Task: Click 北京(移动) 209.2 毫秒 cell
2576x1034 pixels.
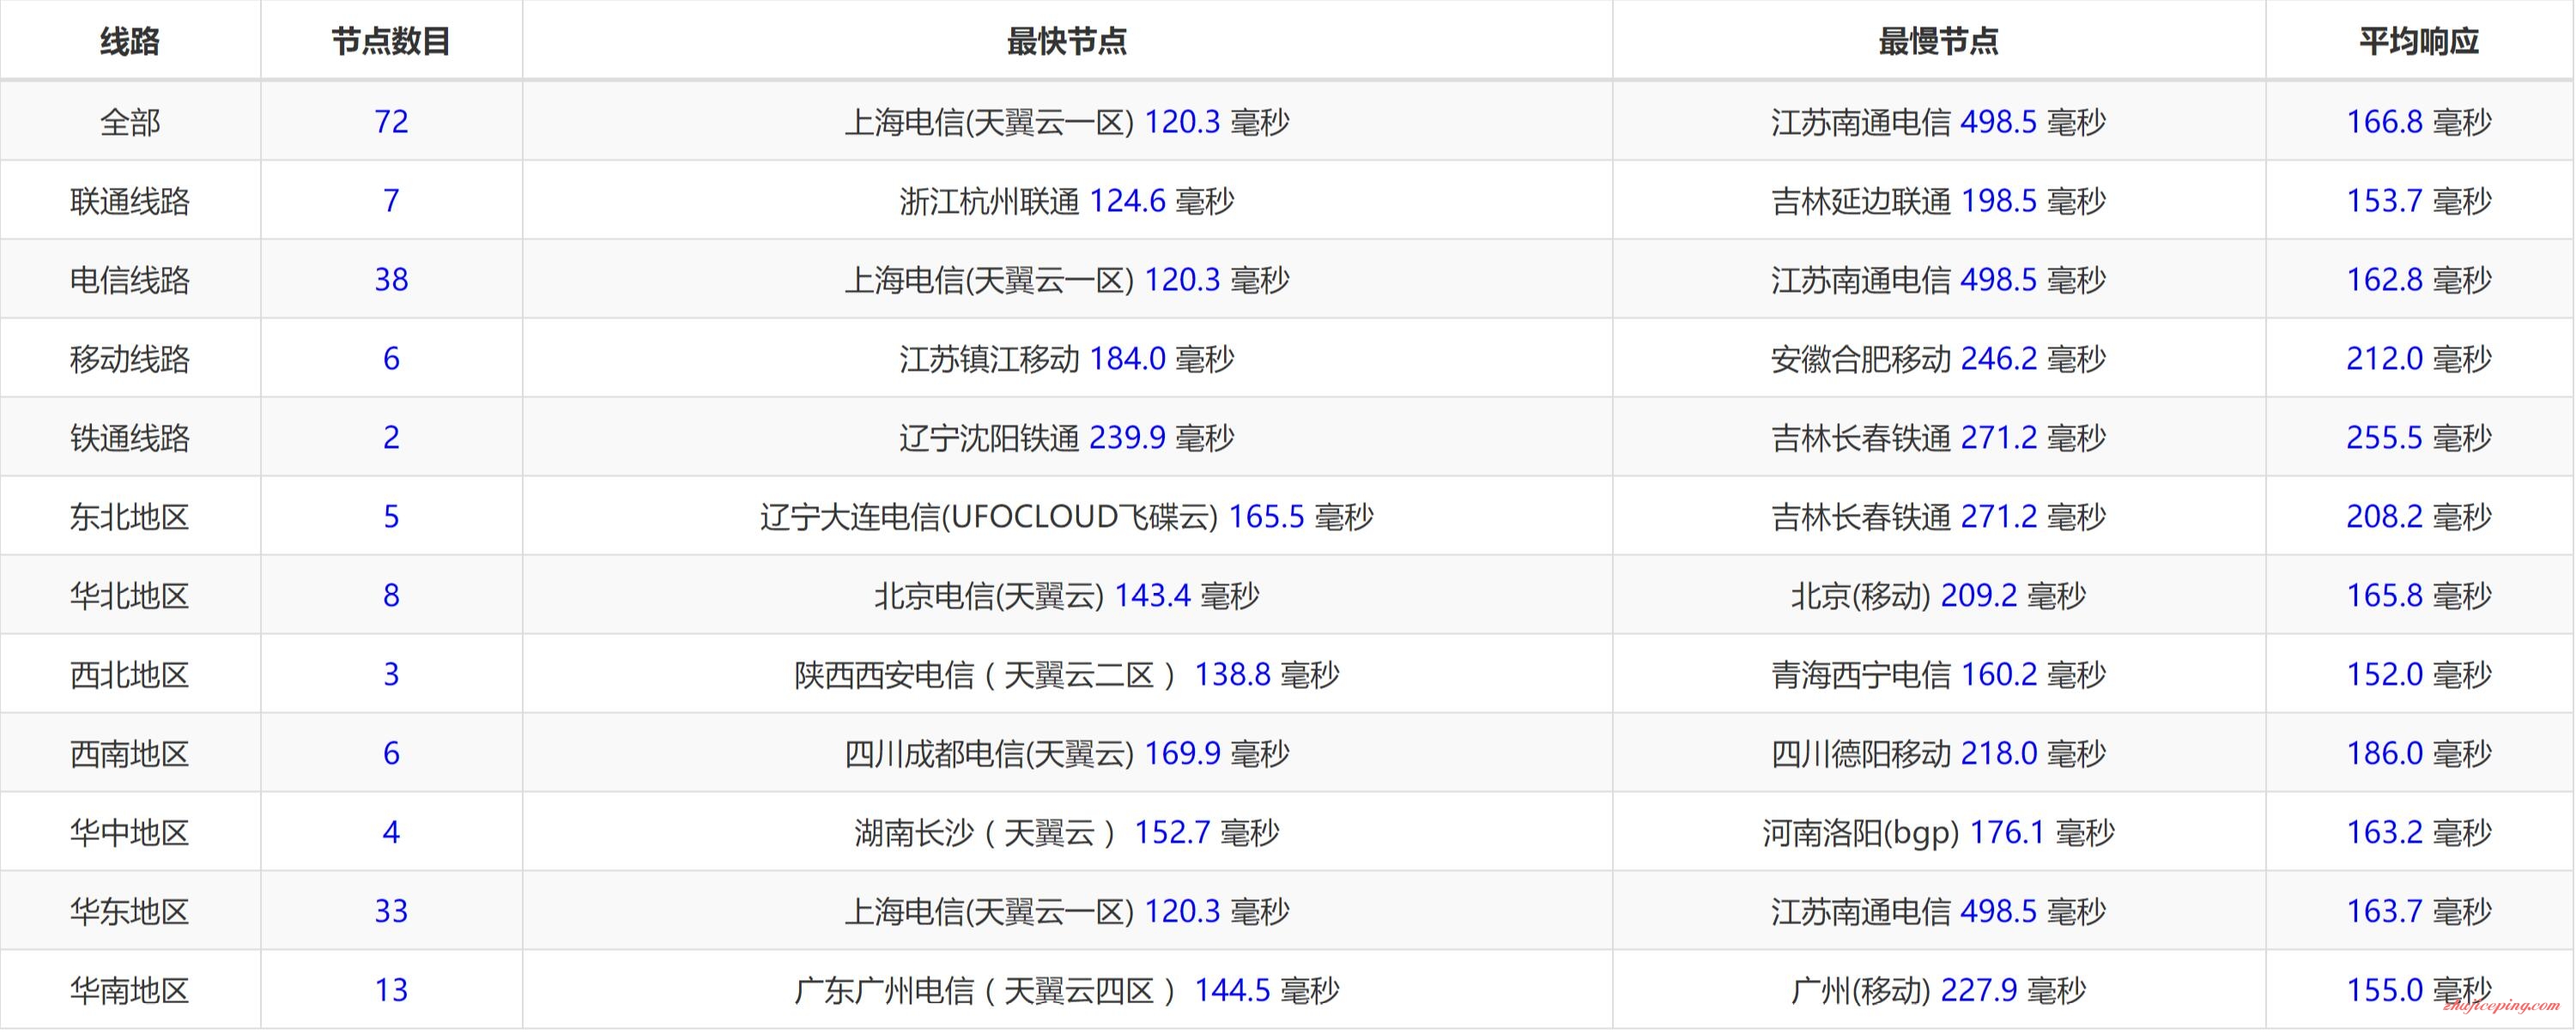Action: [1938, 596]
